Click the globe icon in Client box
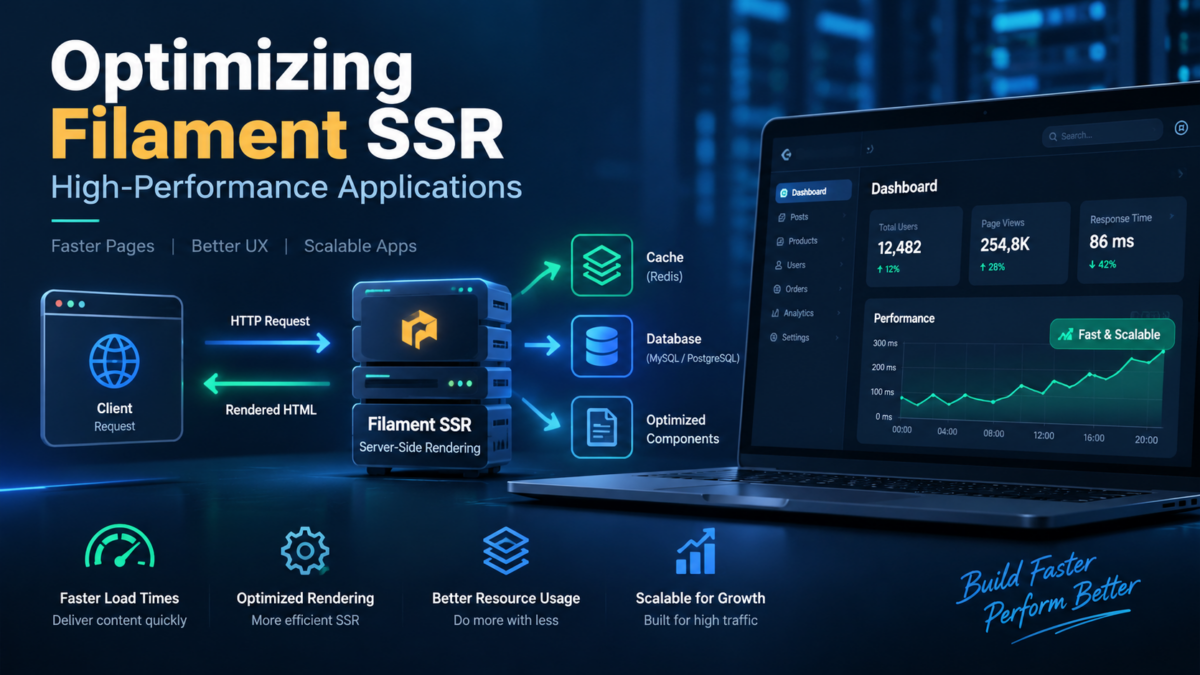 [113, 362]
